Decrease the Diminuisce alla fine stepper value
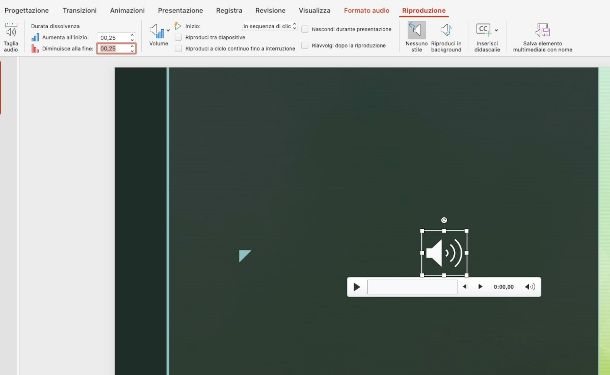 pos(132,51)
